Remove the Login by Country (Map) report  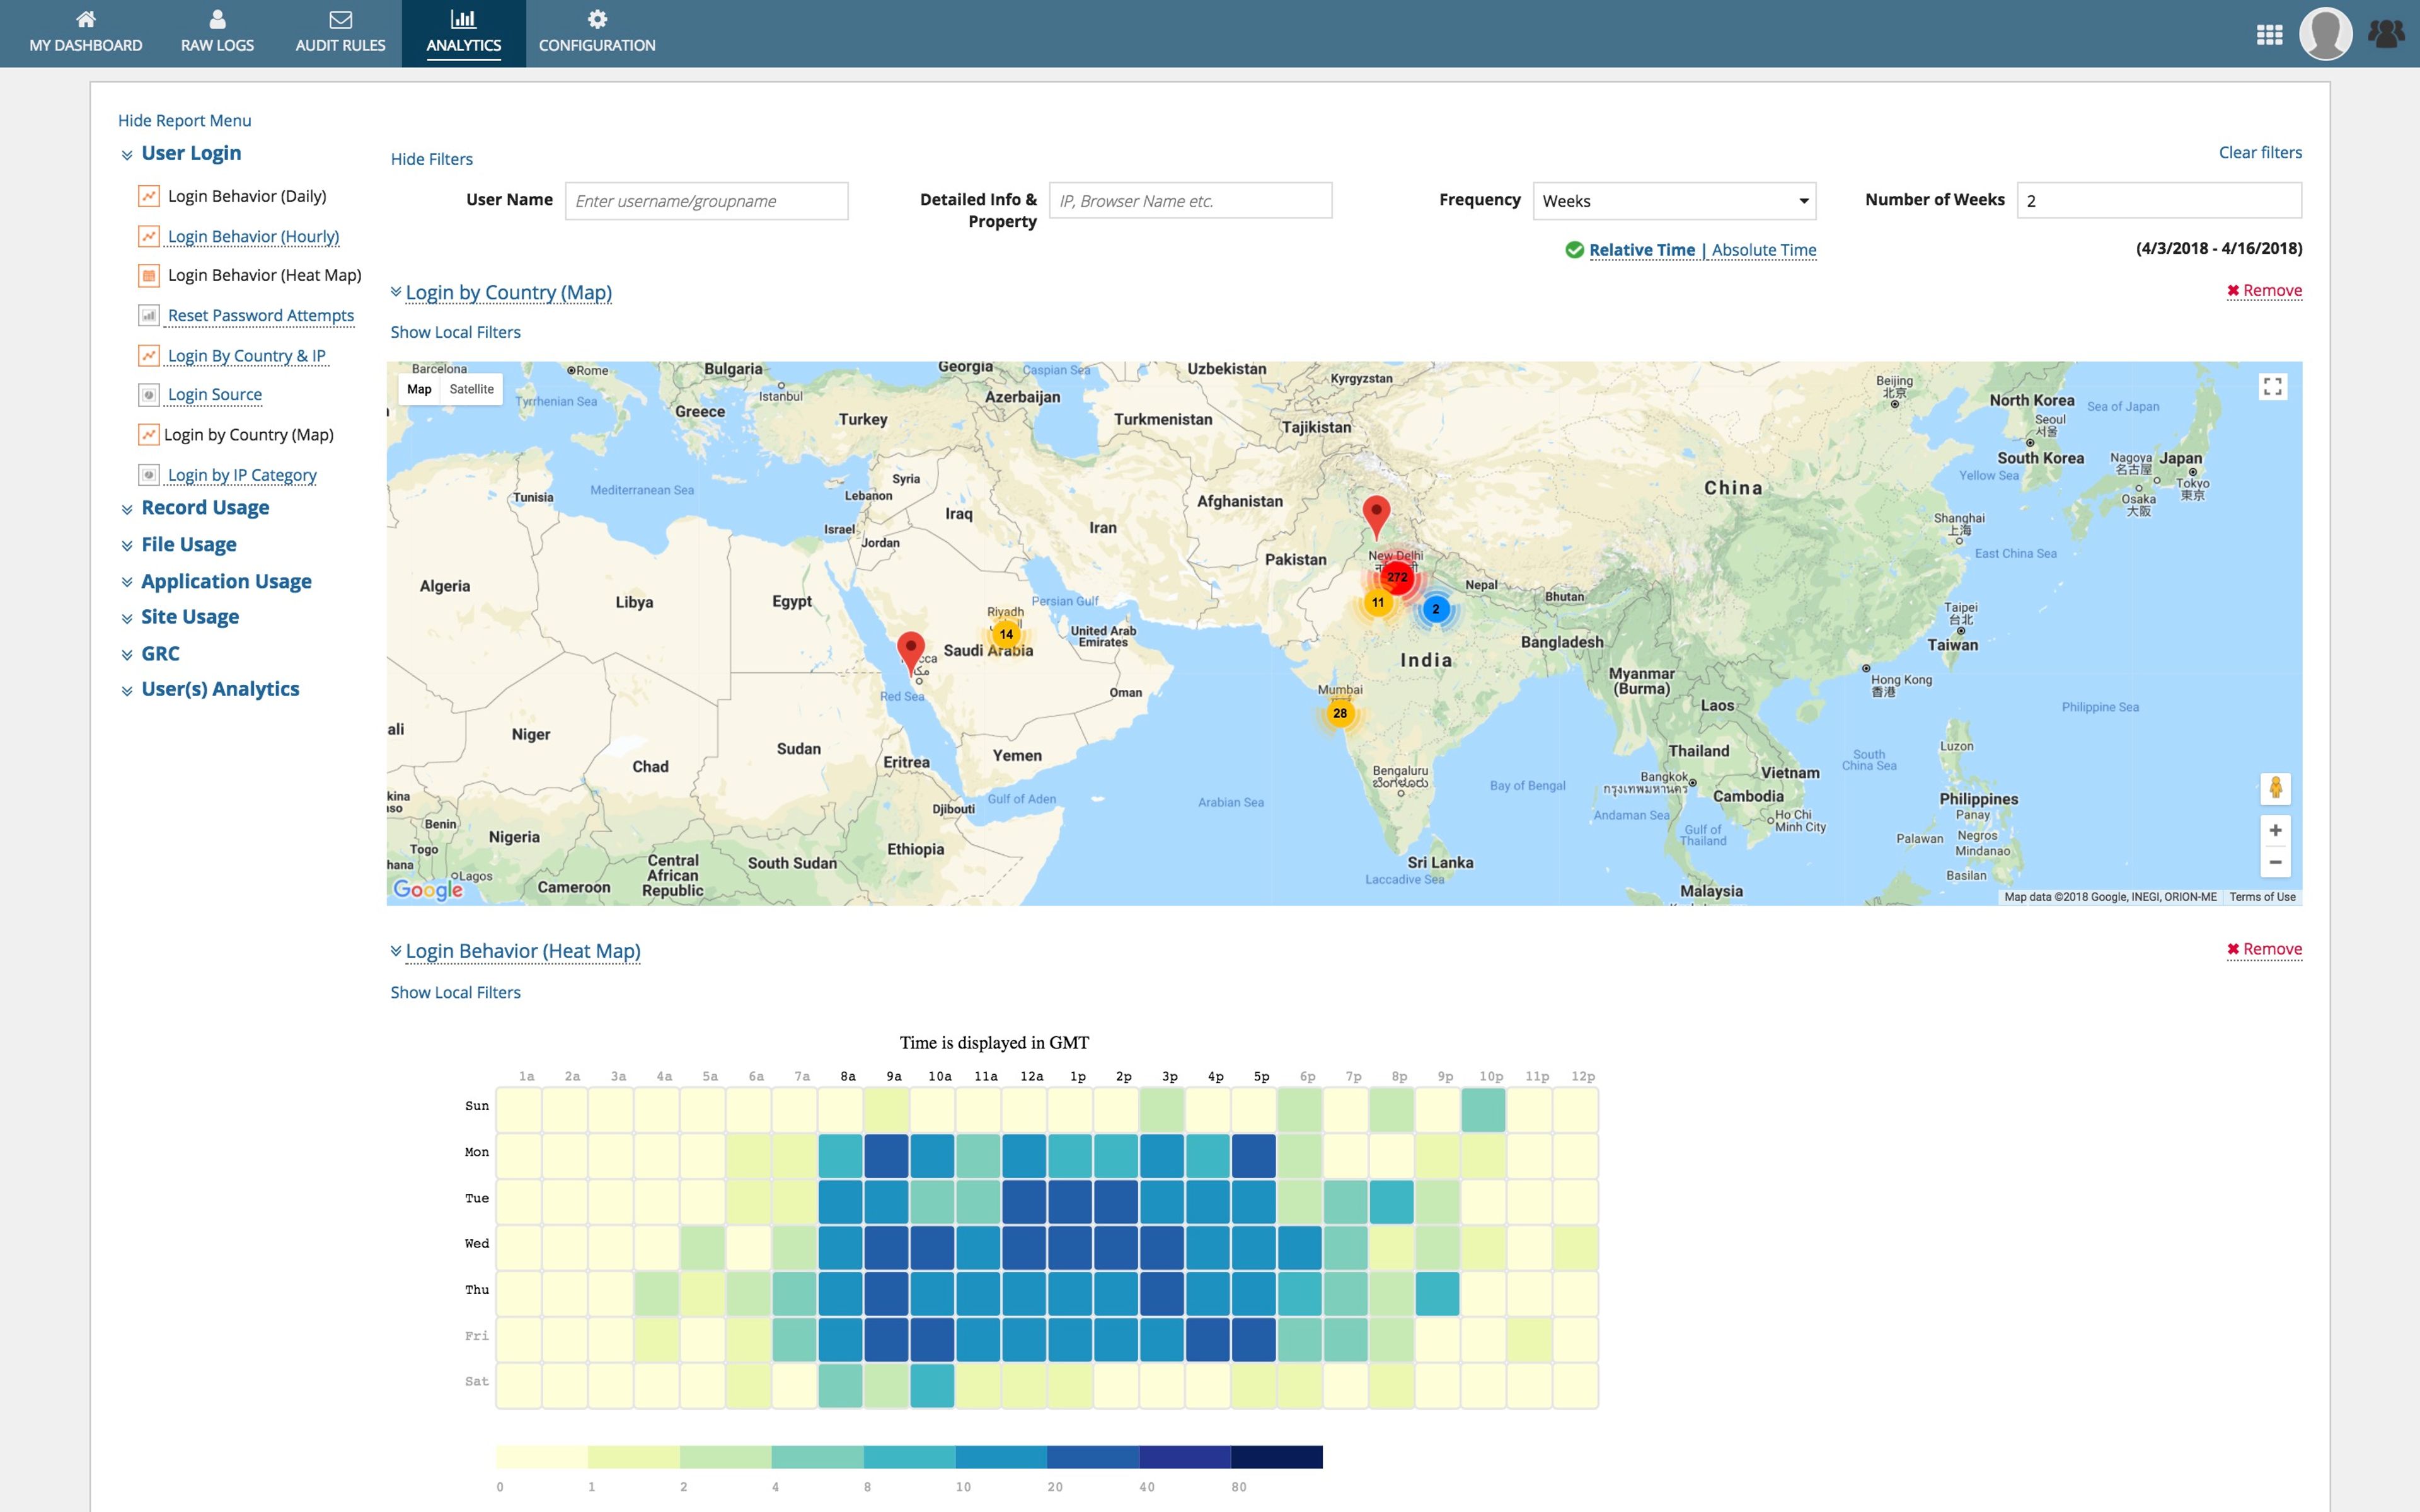click(2264, 290)
